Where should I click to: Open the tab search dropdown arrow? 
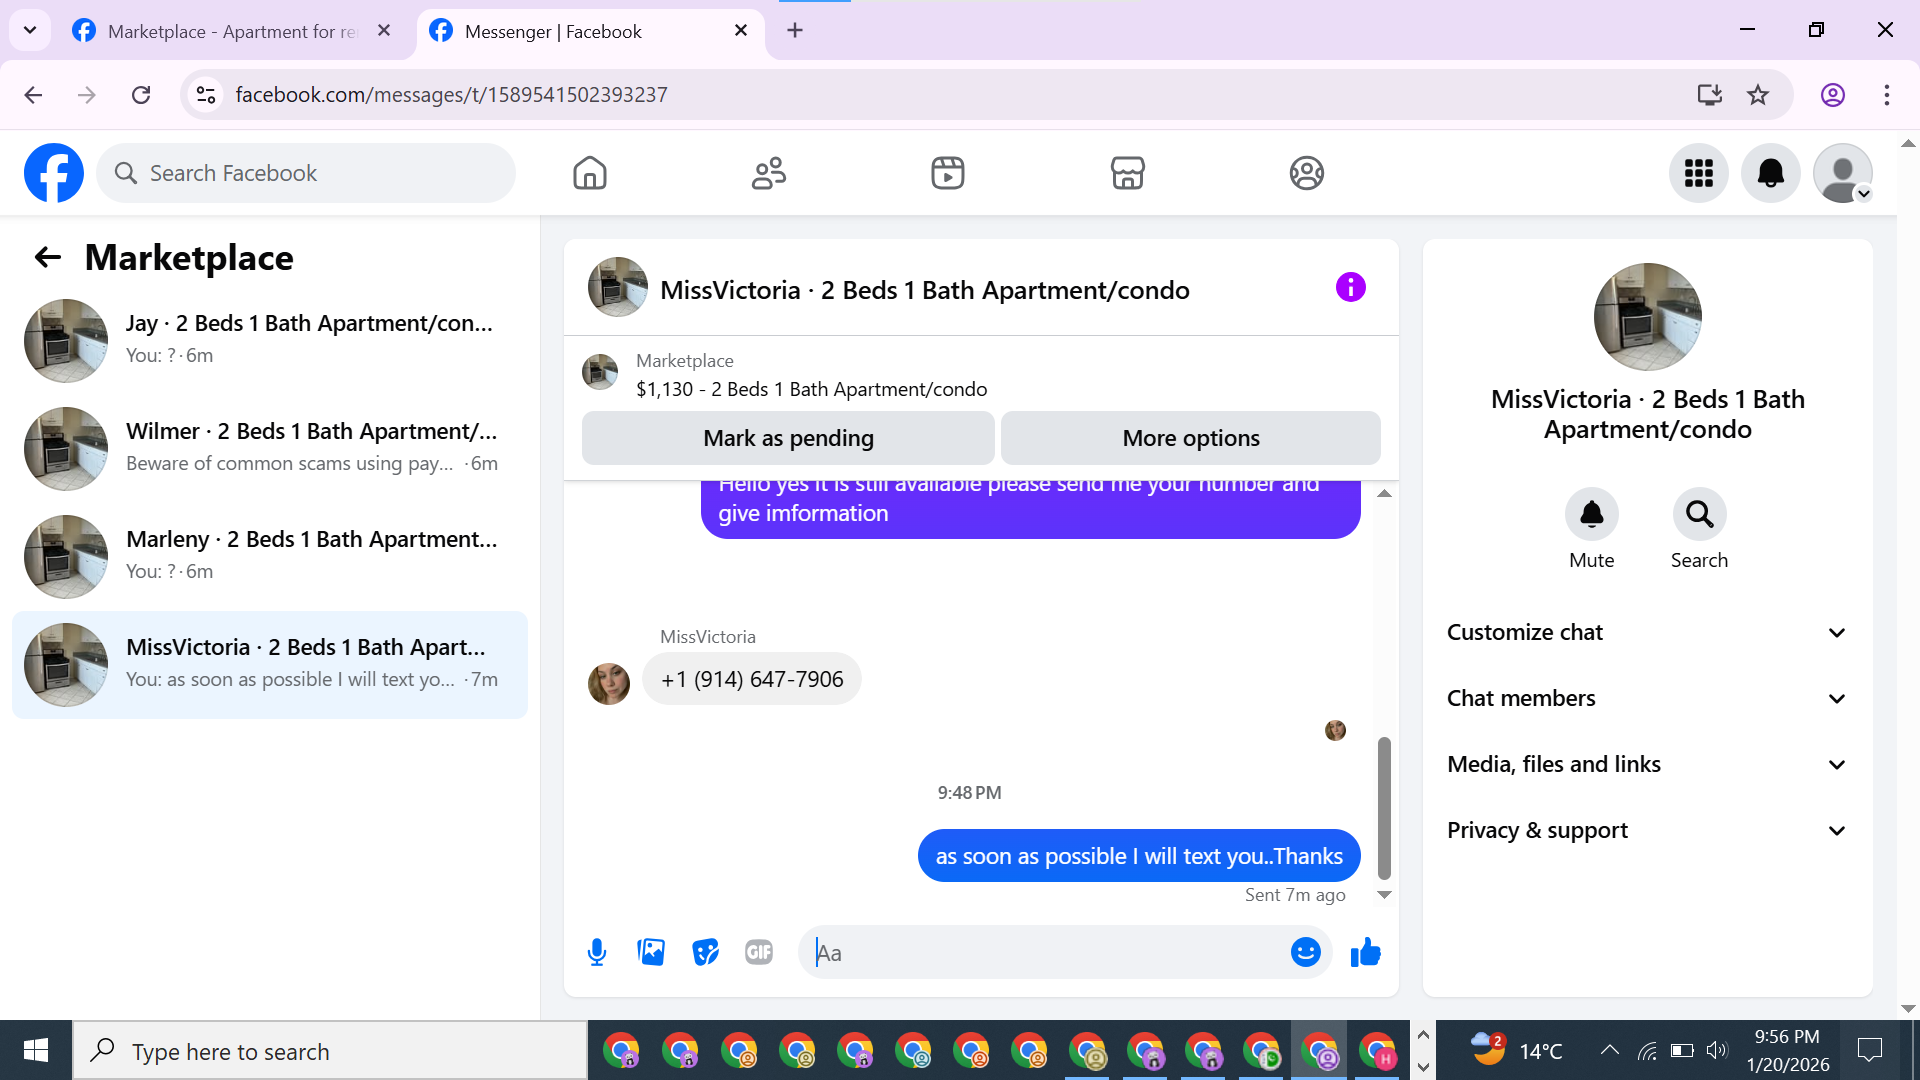point(30,30)
